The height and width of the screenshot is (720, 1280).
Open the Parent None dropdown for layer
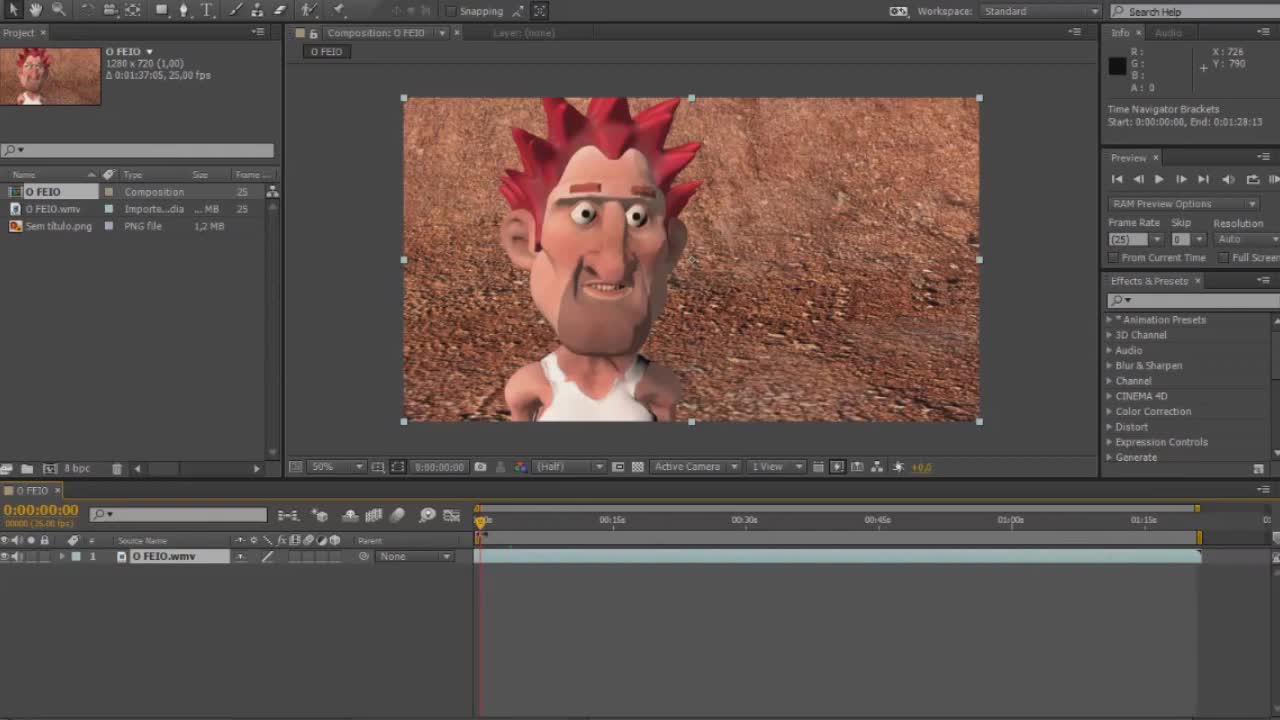click(415, 556)
